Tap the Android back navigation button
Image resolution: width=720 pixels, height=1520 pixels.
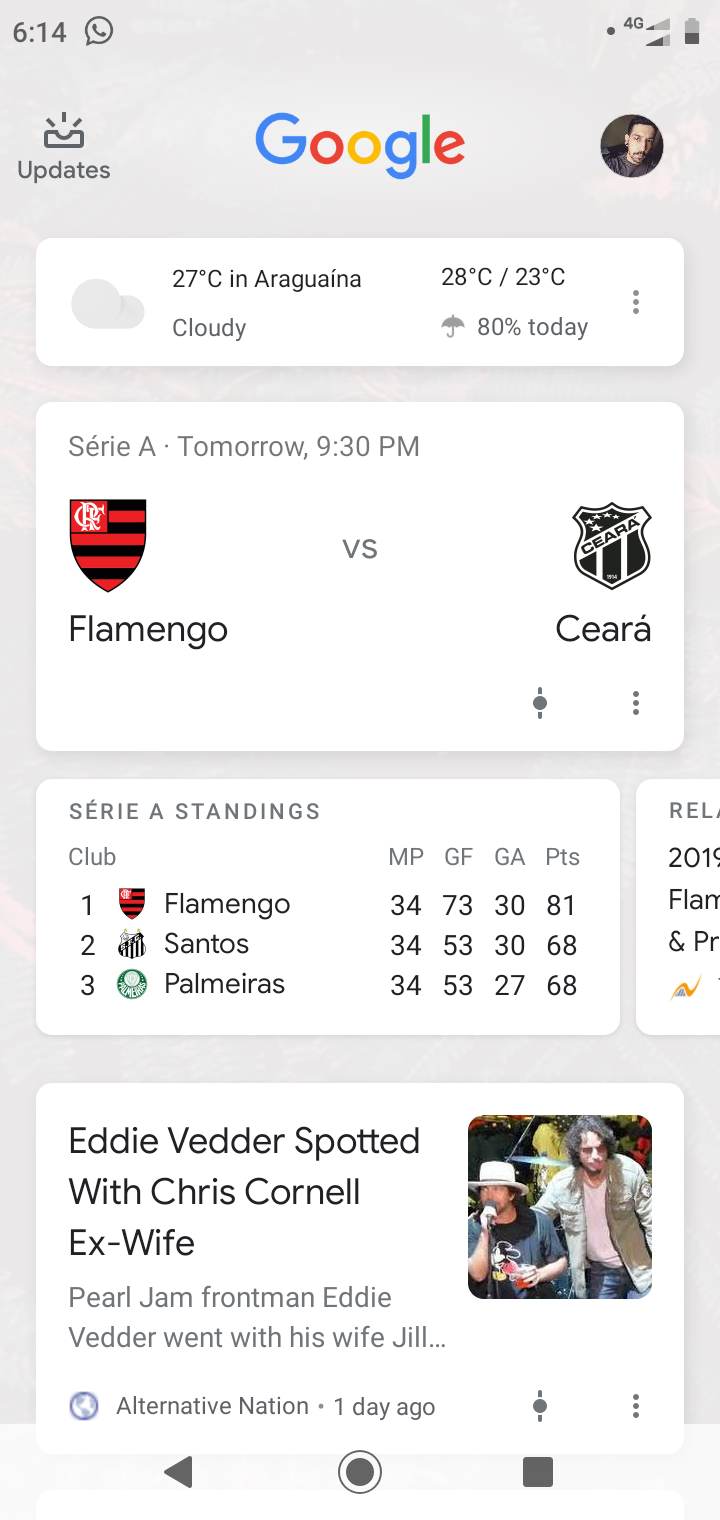point(179,1472)
